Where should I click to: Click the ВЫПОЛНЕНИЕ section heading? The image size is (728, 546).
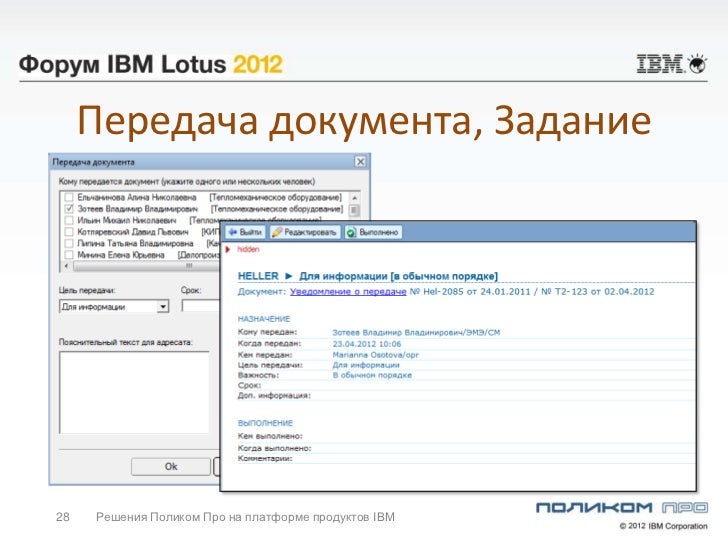[265, 423]
